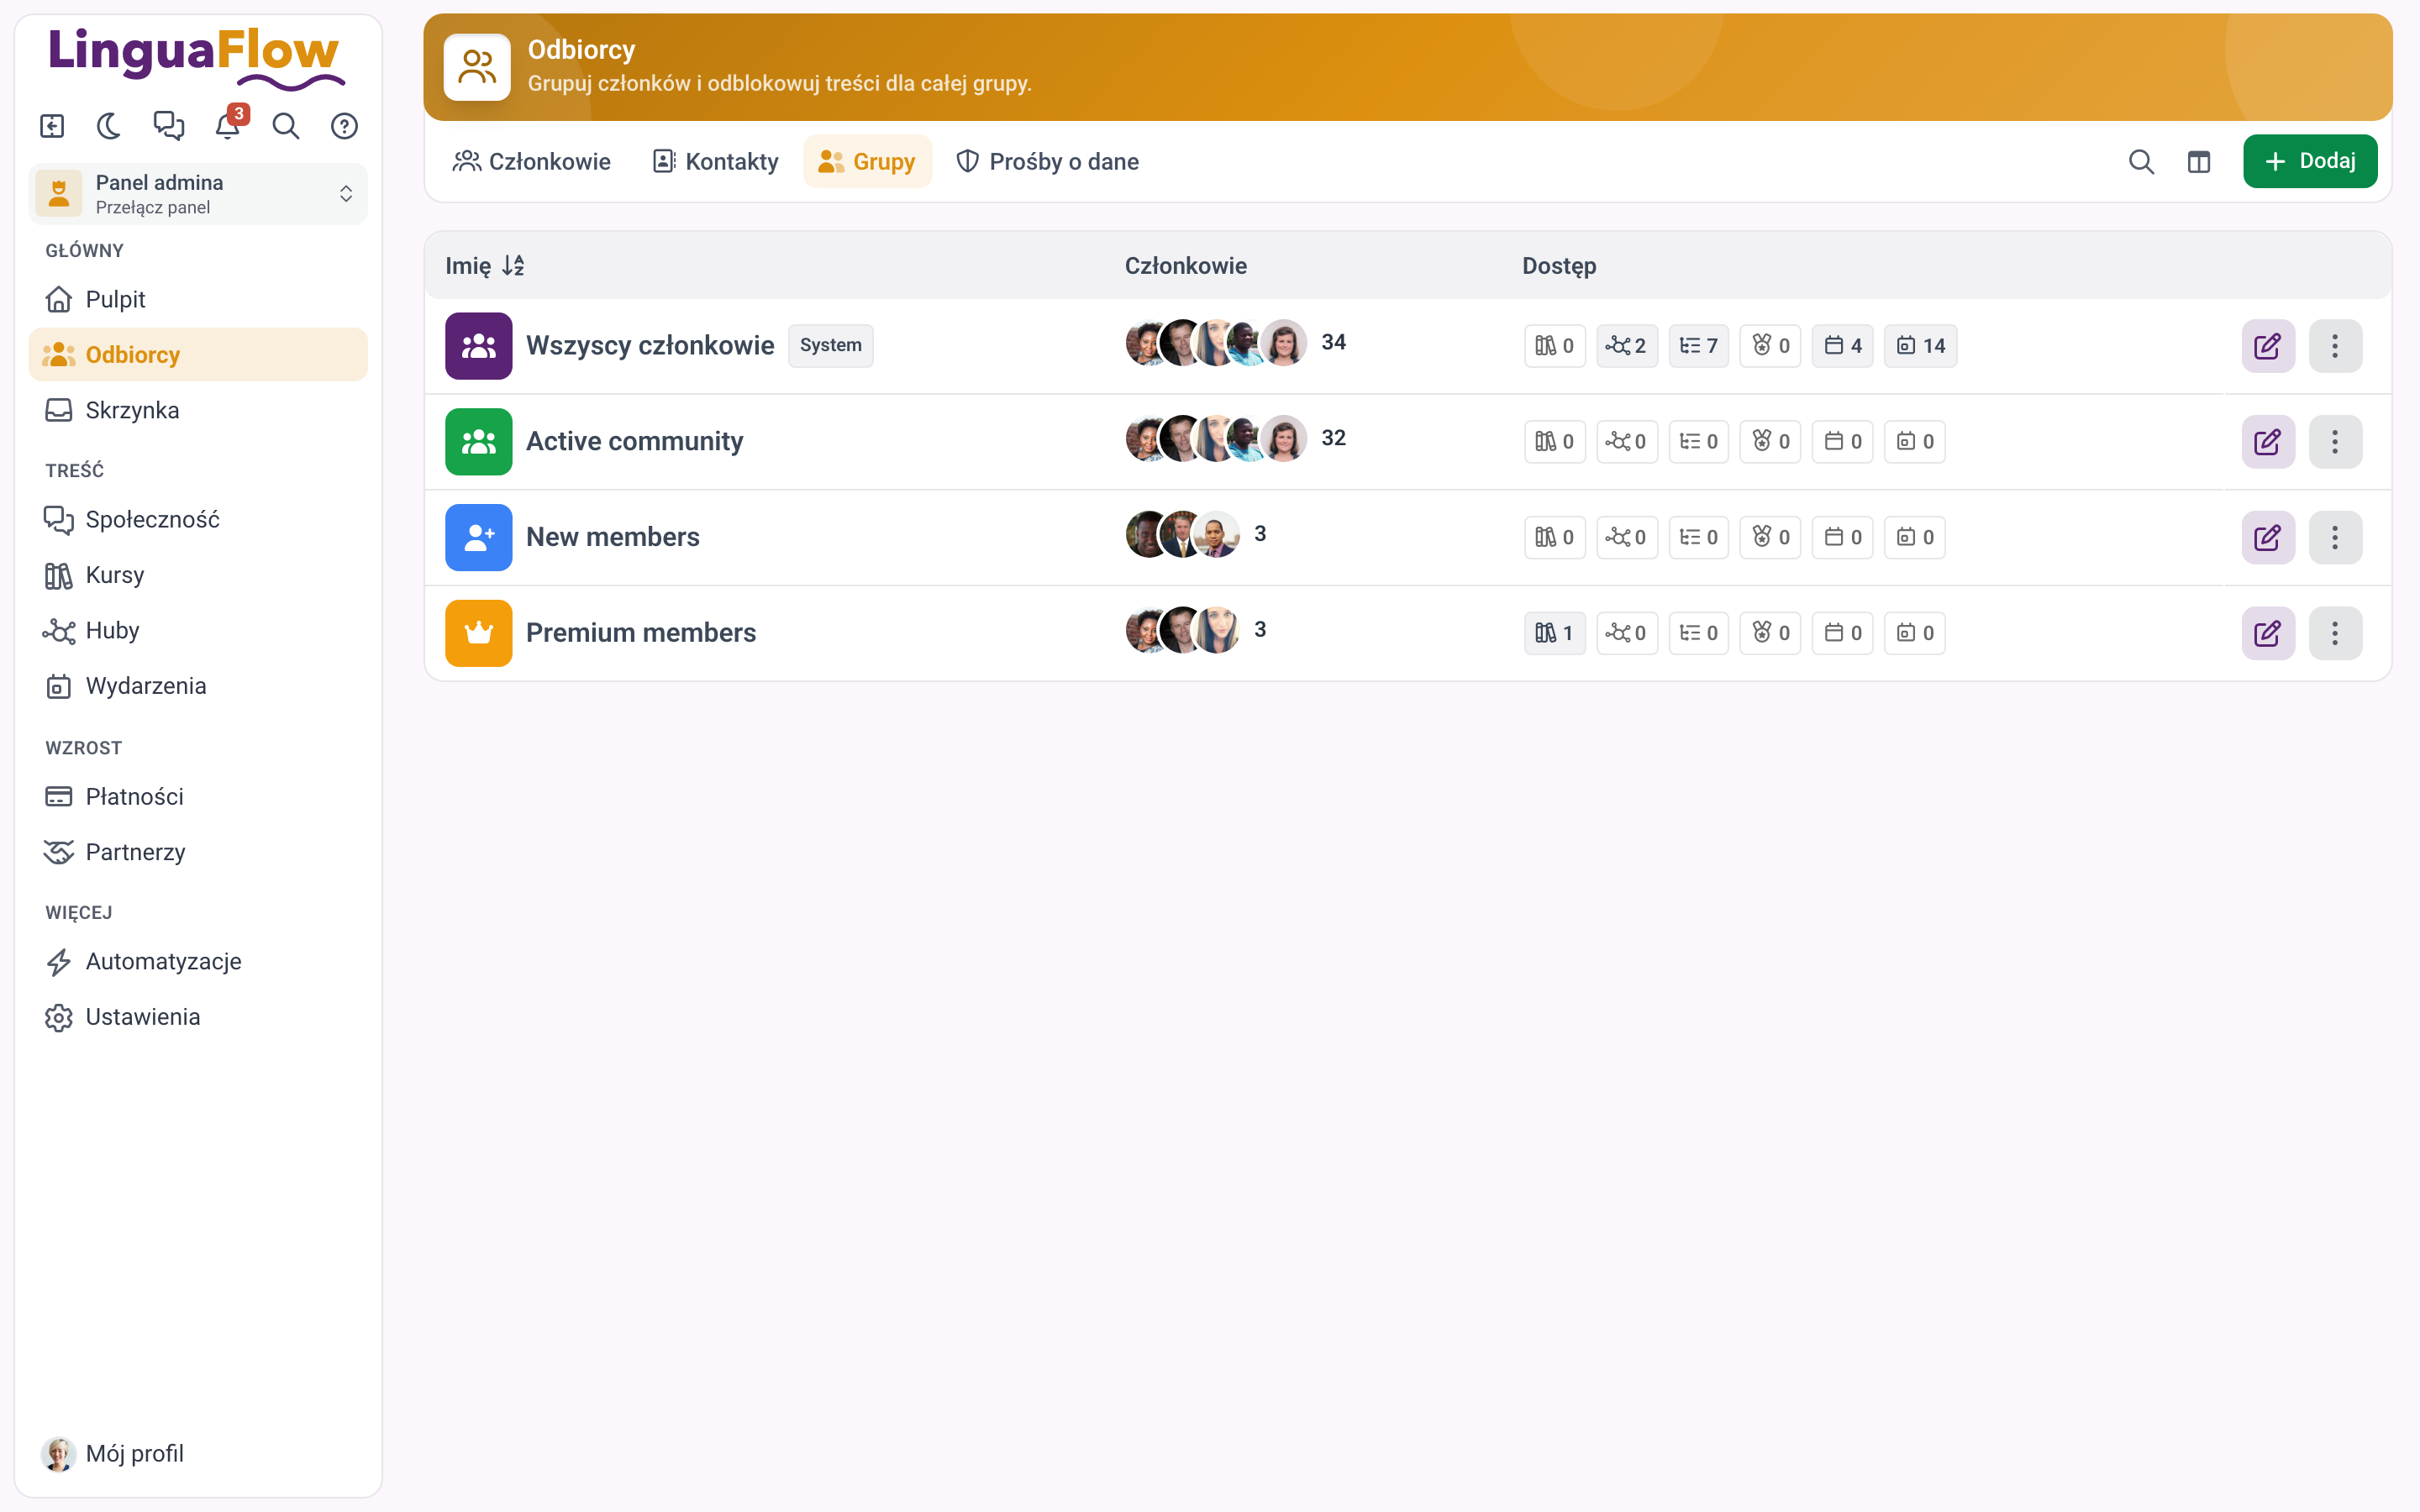Image resolution: width=2420 pixels, height=1512 pixels.
Task: Open the Premium members group
Action: (641, 633)
